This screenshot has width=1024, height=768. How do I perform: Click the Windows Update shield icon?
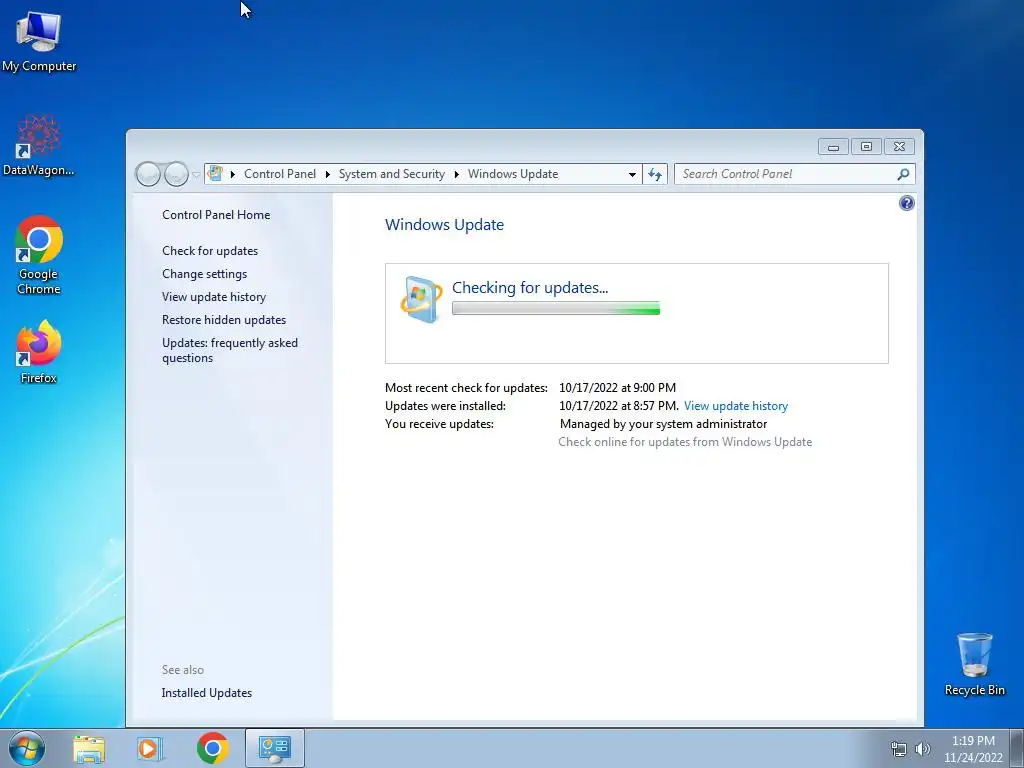(421, 300)
